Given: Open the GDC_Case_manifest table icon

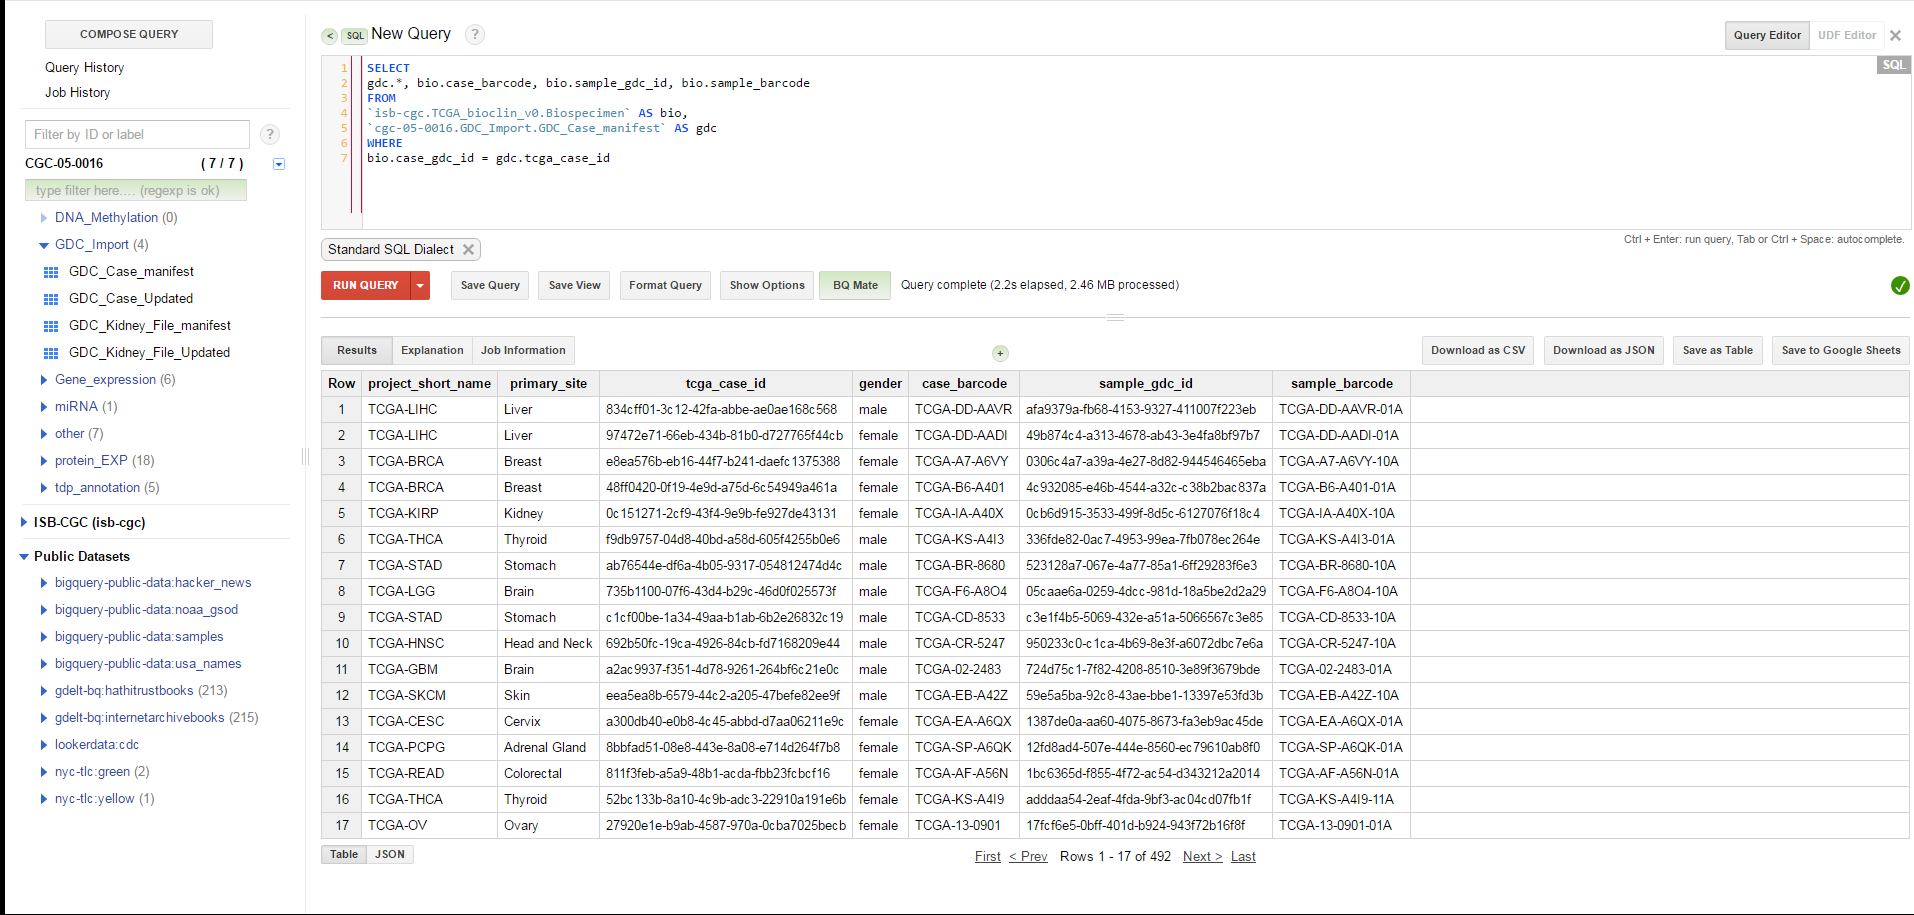Looking at the screenshot, I should 51,272.
